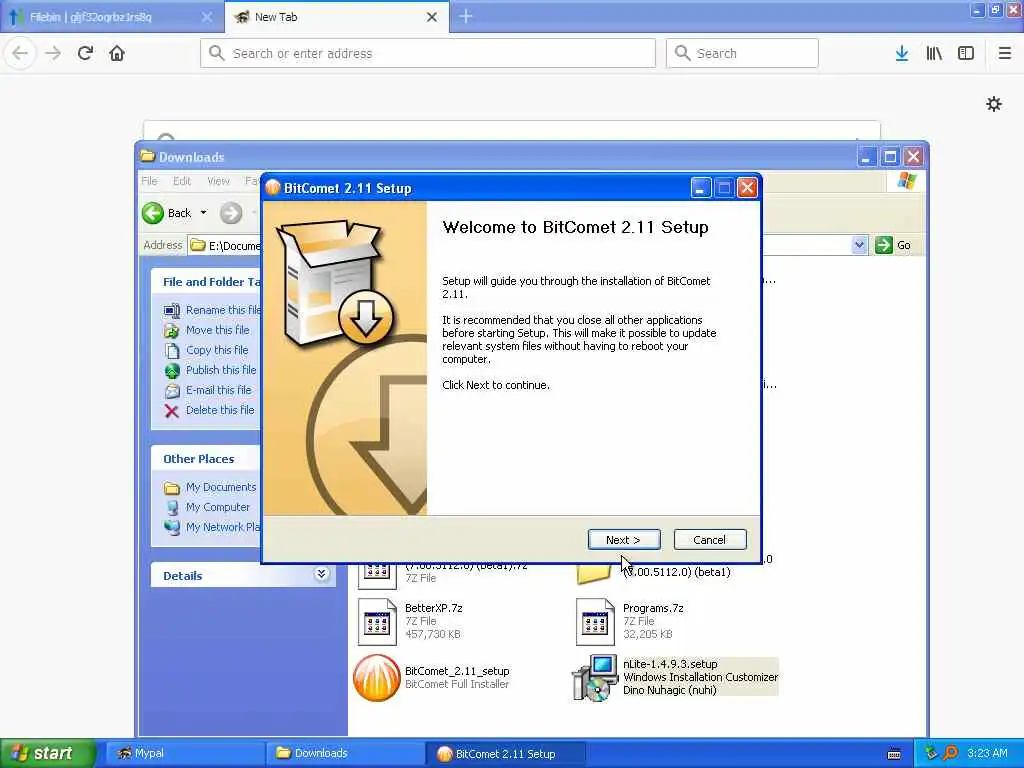The width and height of the screenshot is (1024, 768).
Task: Click the magnifier tray icon
Action: point(951,753)
